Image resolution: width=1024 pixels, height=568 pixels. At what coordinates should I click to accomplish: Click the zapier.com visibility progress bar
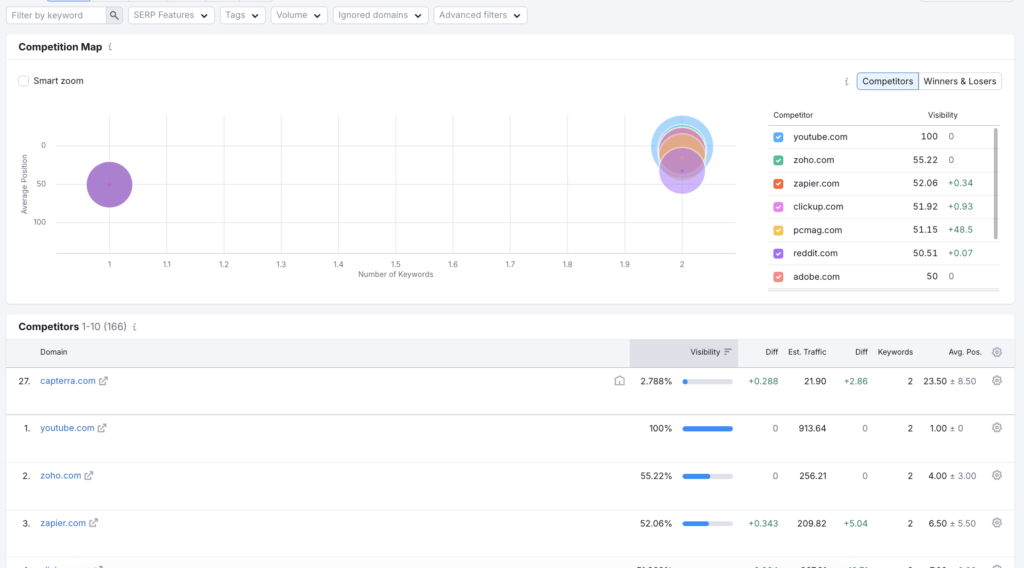(707, 524)
